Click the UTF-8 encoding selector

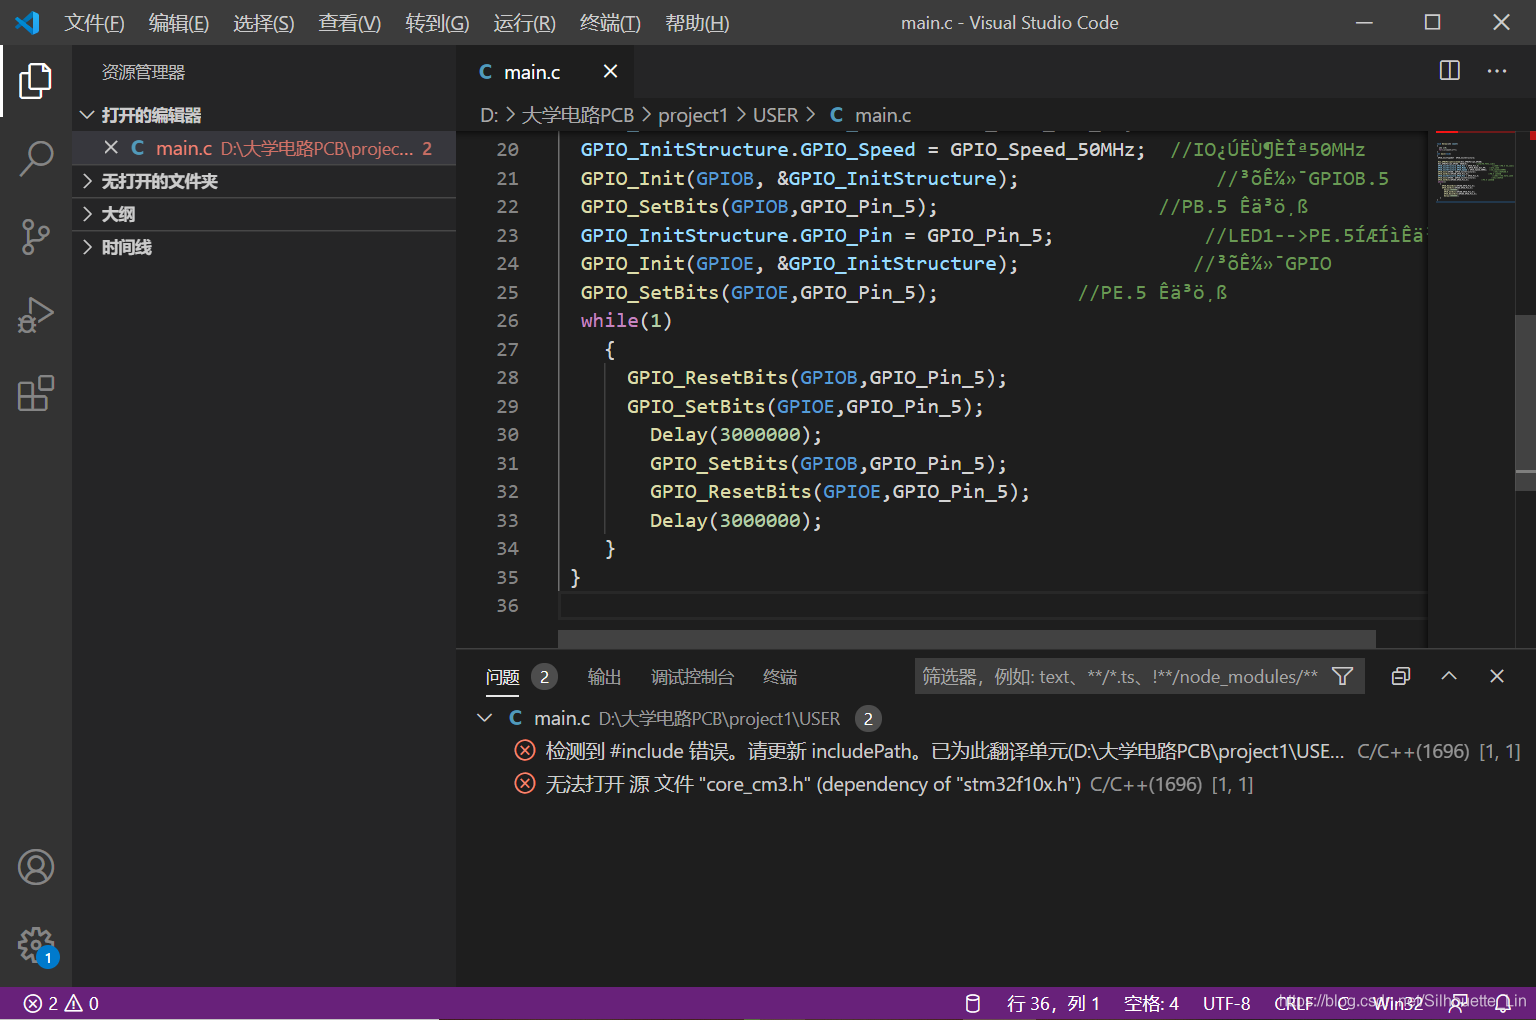coord(1226,1003)
